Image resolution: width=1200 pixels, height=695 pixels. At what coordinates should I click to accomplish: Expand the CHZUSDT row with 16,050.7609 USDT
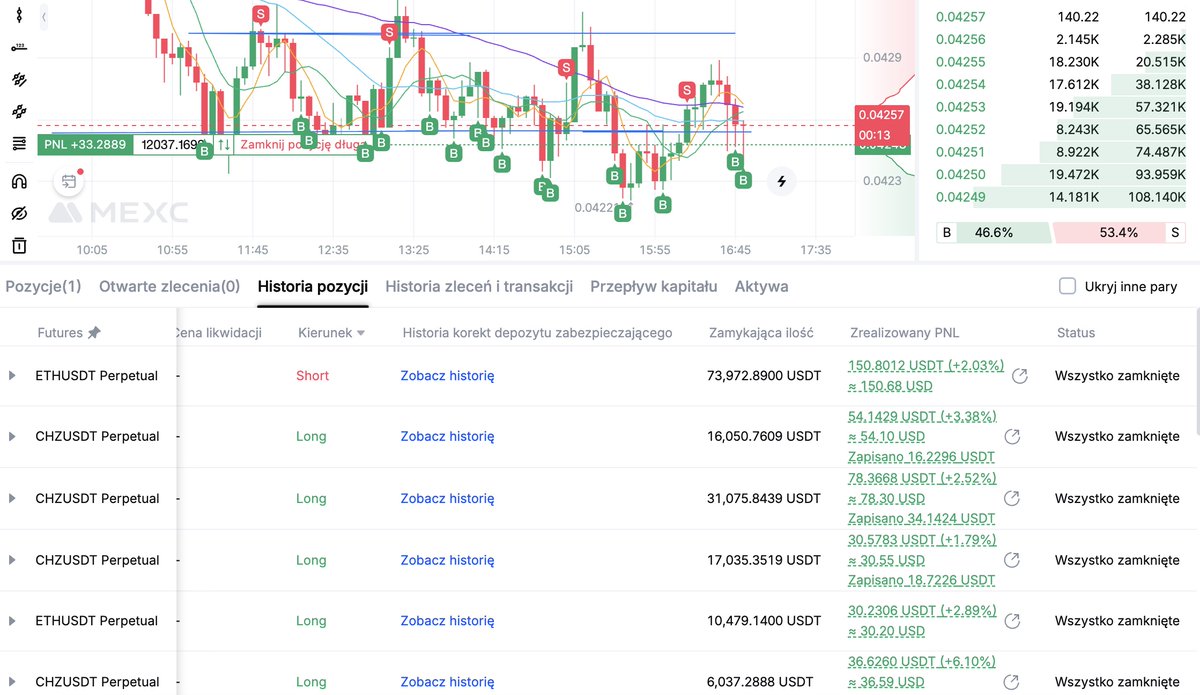coord(12,437)
